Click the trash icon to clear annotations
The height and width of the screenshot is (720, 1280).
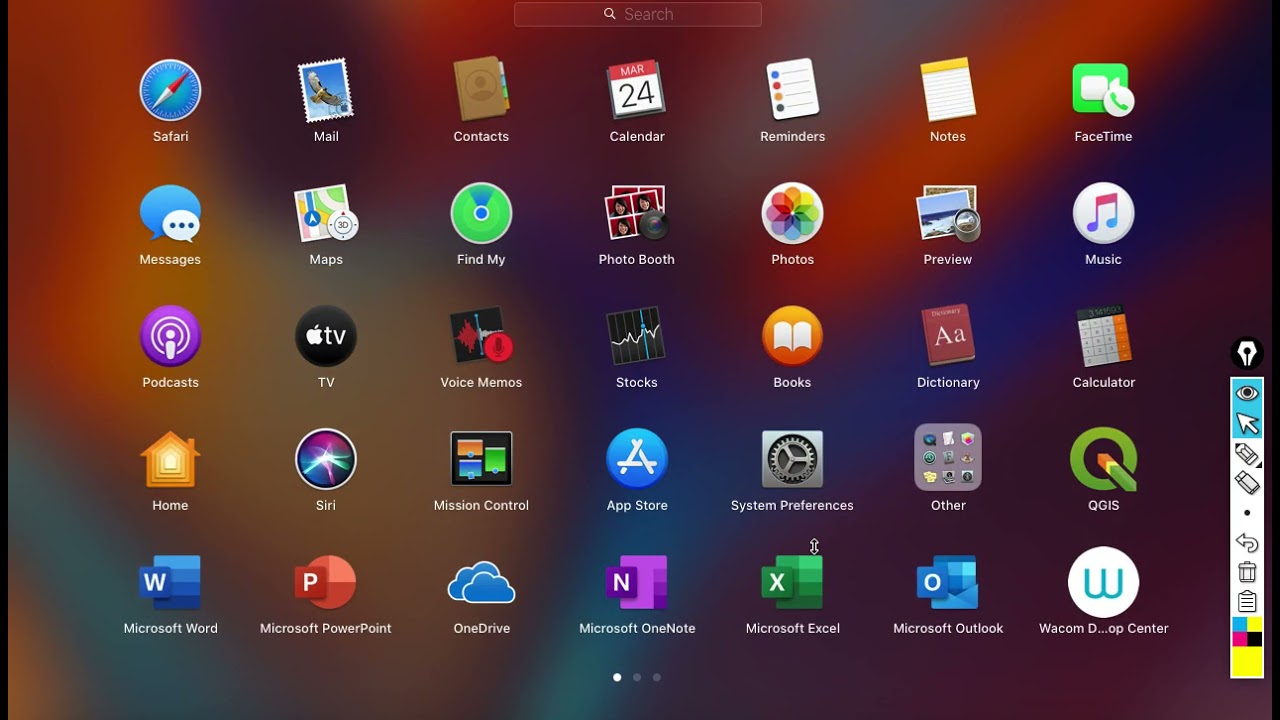(x=1247, y=572)
